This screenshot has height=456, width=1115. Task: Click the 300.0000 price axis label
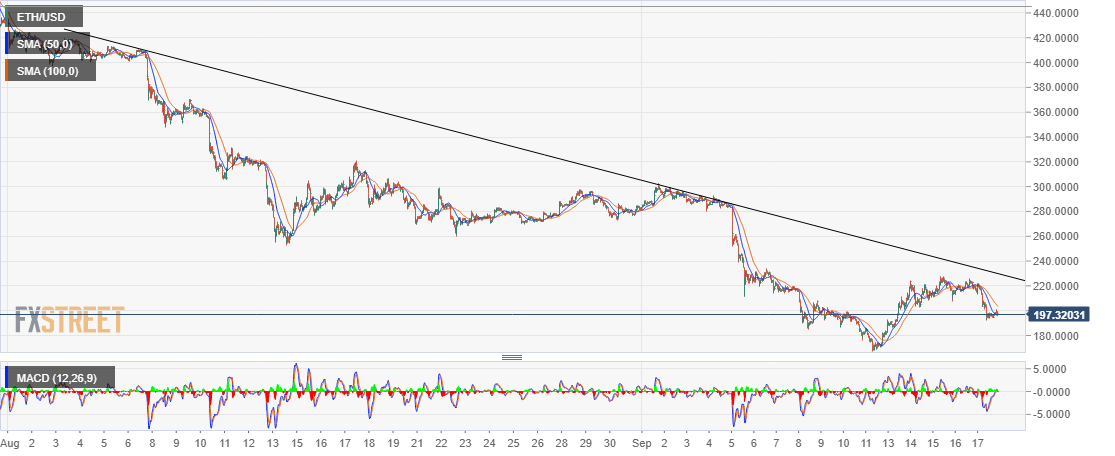tap(1060, 187)
